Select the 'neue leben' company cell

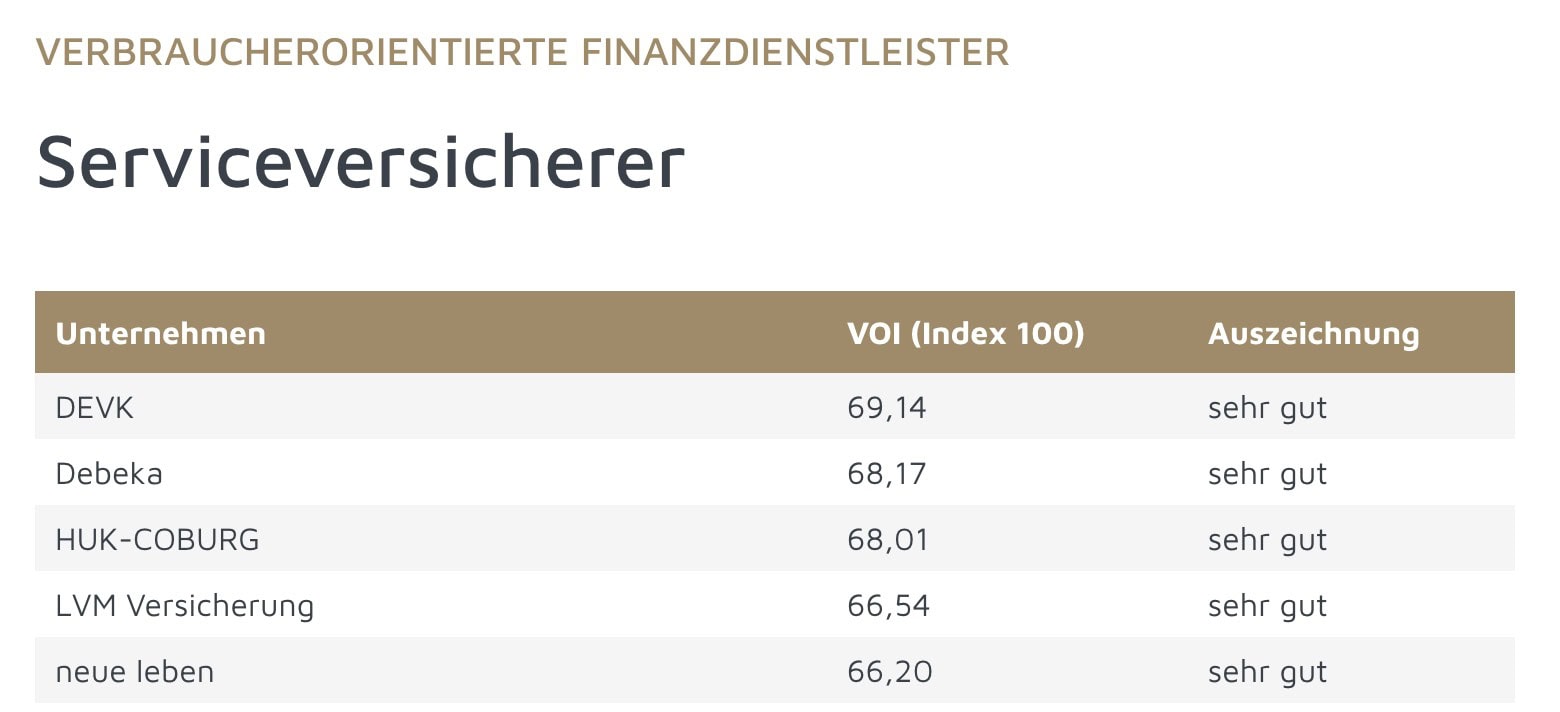click(x=135, y=671)
